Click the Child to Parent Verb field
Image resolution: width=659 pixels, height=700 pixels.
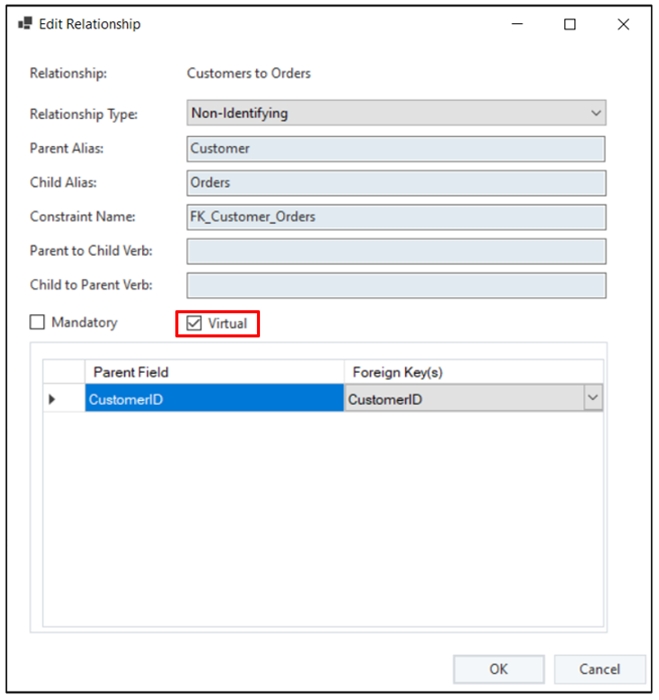point(396,285)
